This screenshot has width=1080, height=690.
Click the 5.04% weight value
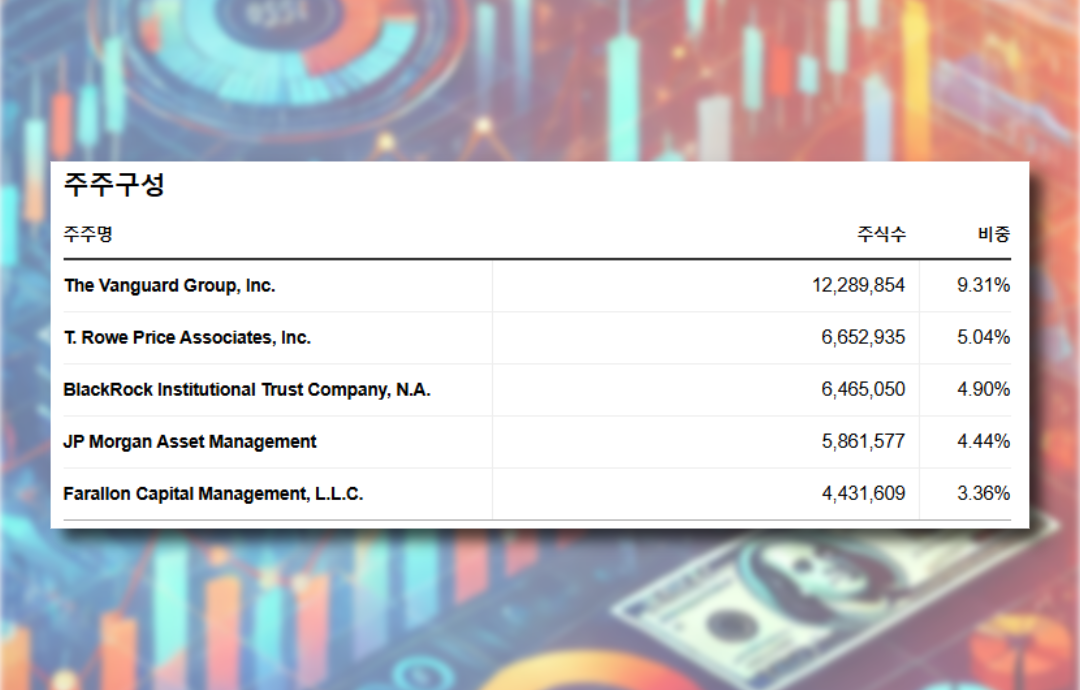point(984,337)
